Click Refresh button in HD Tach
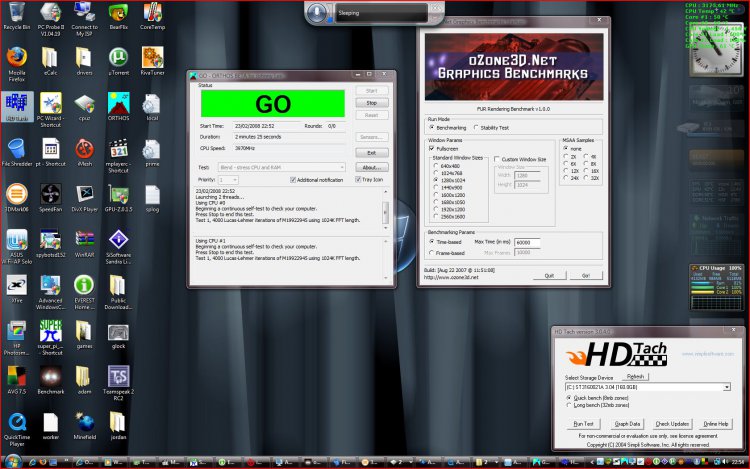Screen dimensions: 750x469 pos(635,377)
